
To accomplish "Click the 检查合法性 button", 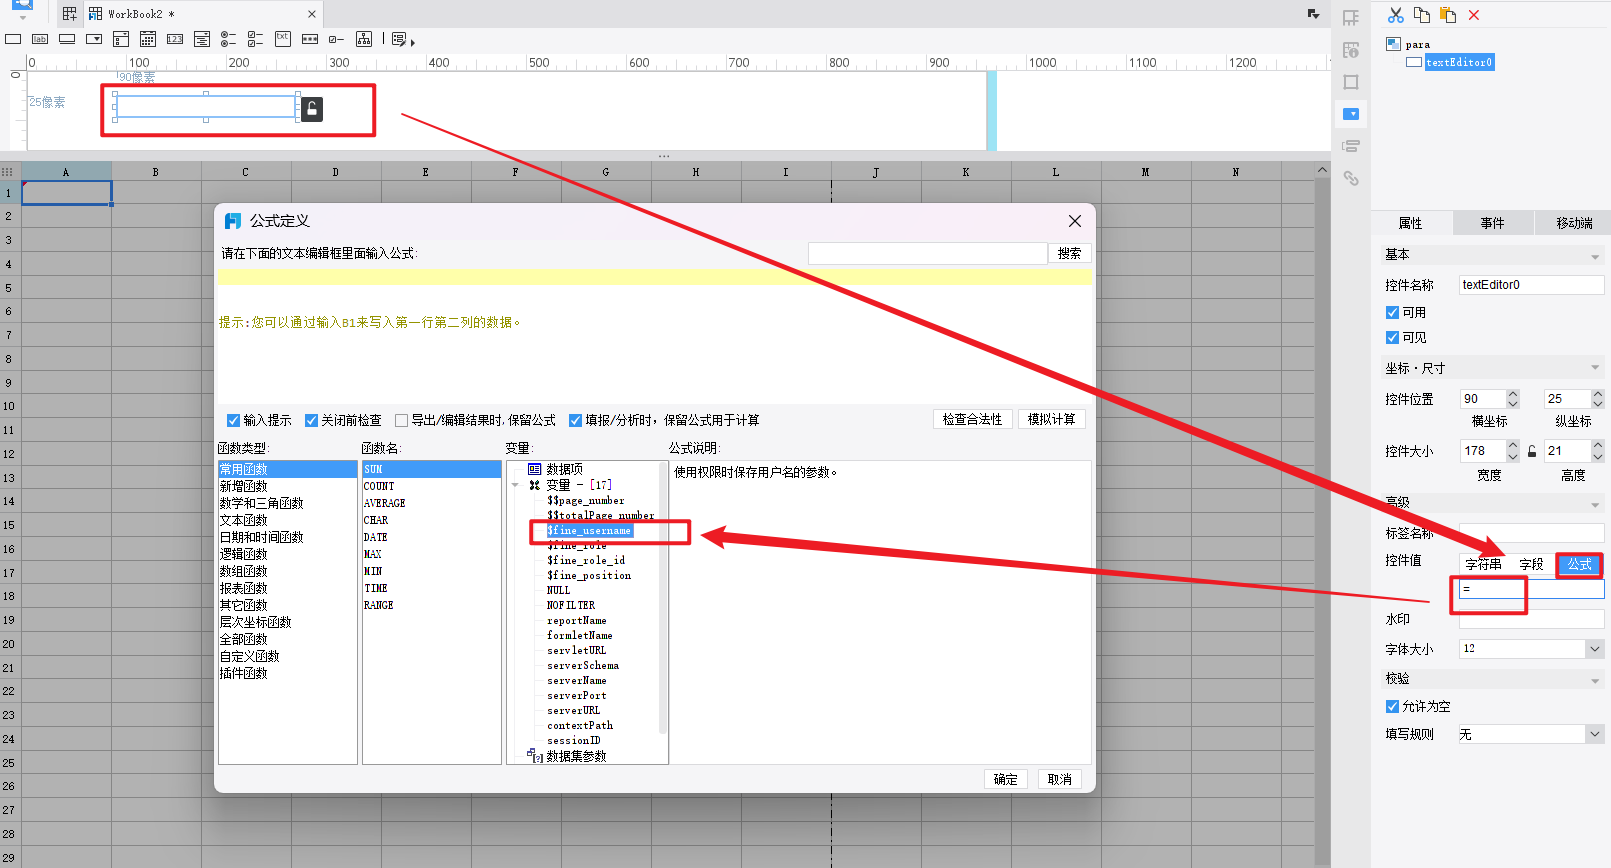I will (972, 419).
